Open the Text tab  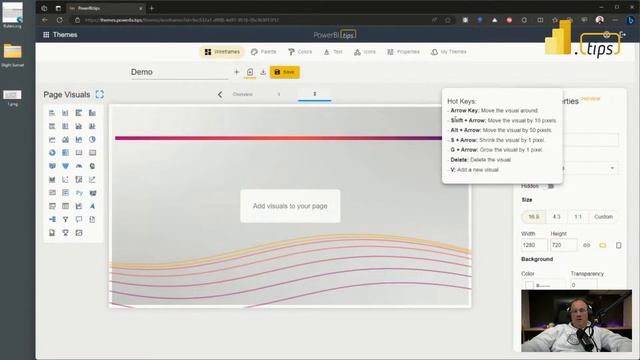coord(333,52)
